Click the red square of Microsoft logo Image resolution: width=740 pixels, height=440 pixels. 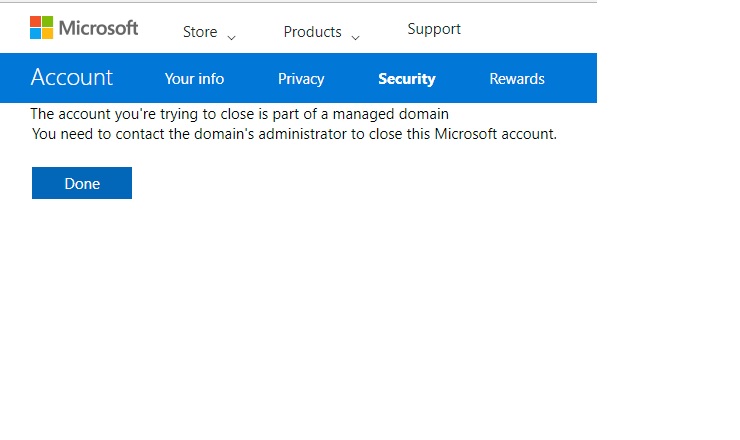tap(35, 21)
